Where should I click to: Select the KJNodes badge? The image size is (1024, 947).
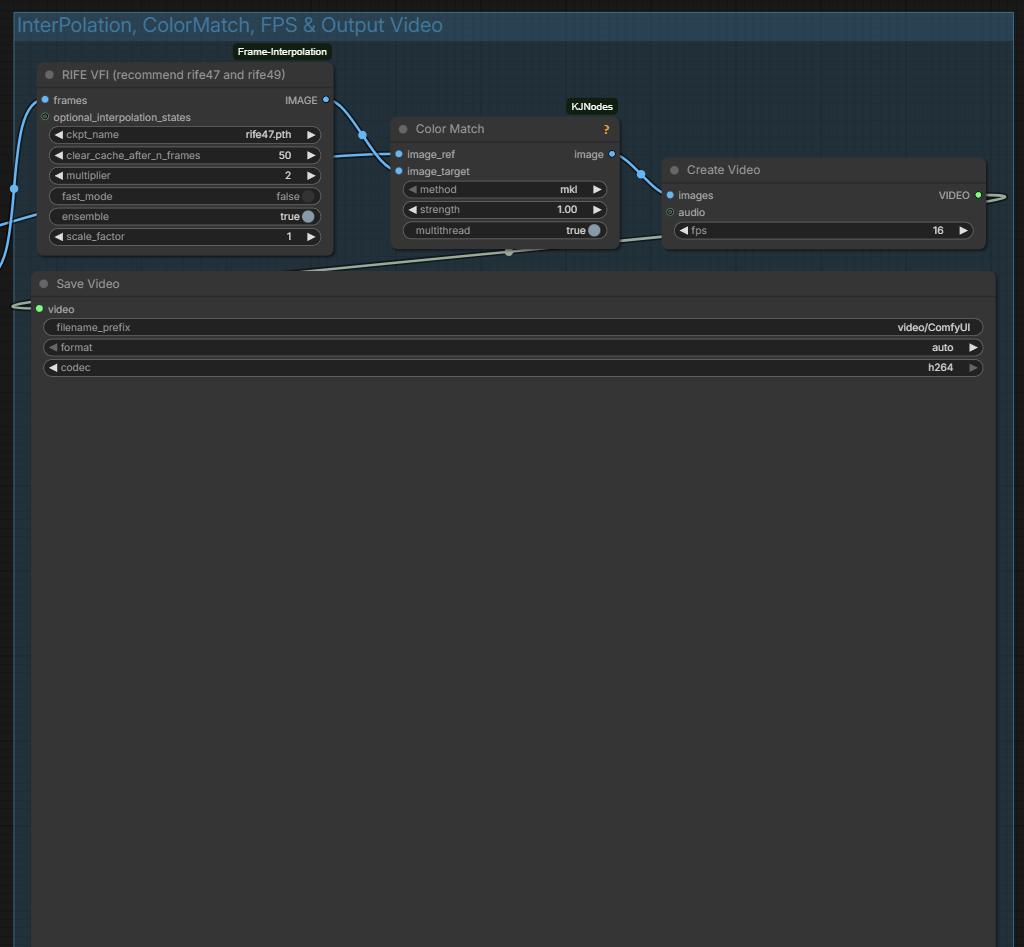pyautogui.click(x=592, y=106)
